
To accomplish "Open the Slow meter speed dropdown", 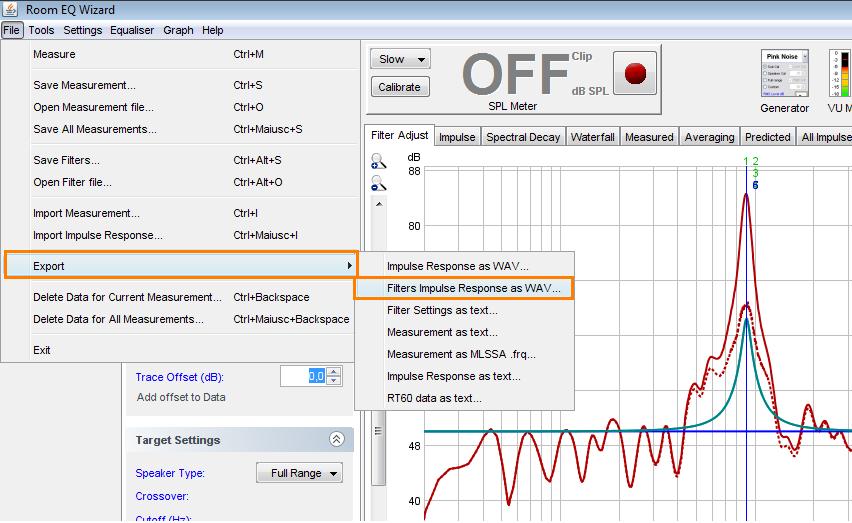I will tap(400, 59).
